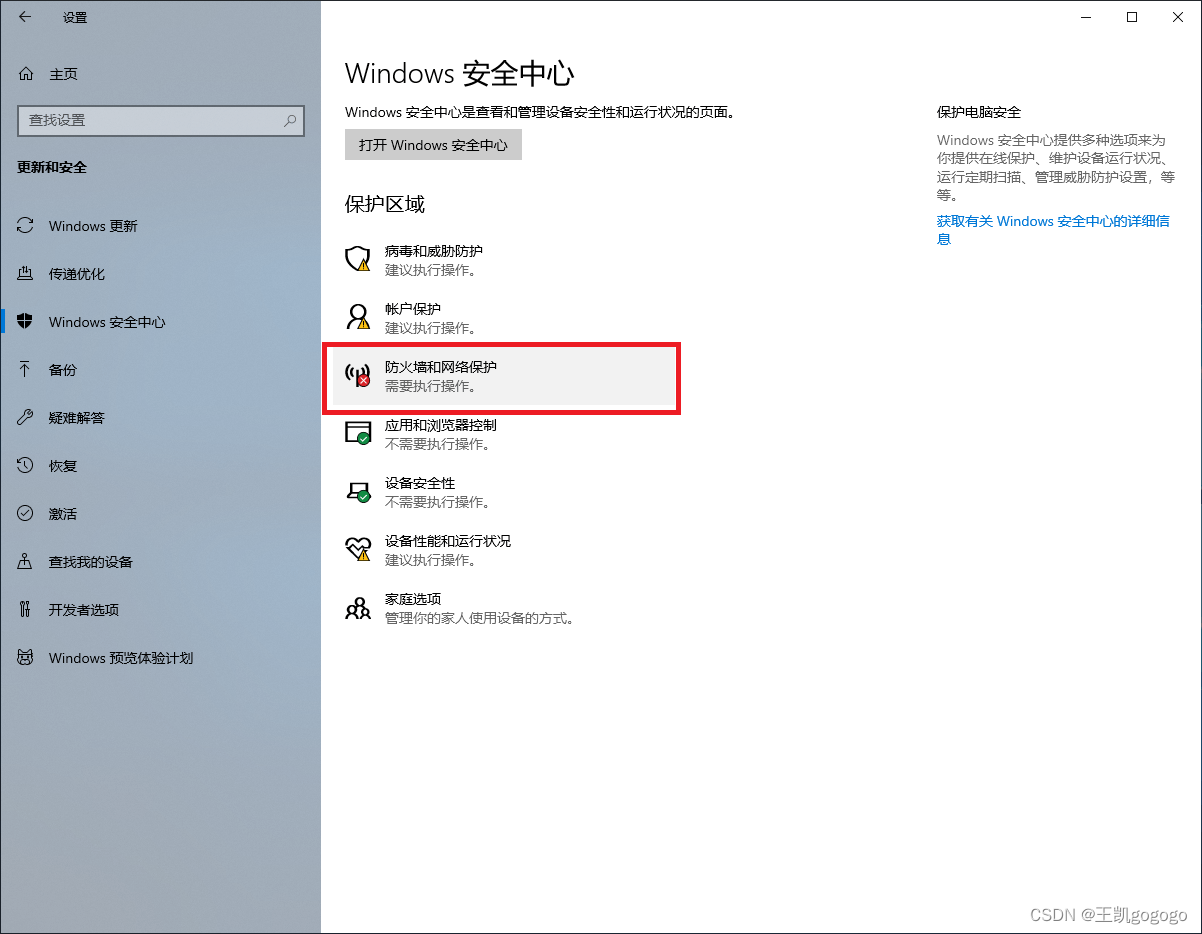Minimize the Settings window
The image size is (1202, 934).
[x=1086, y=17]
